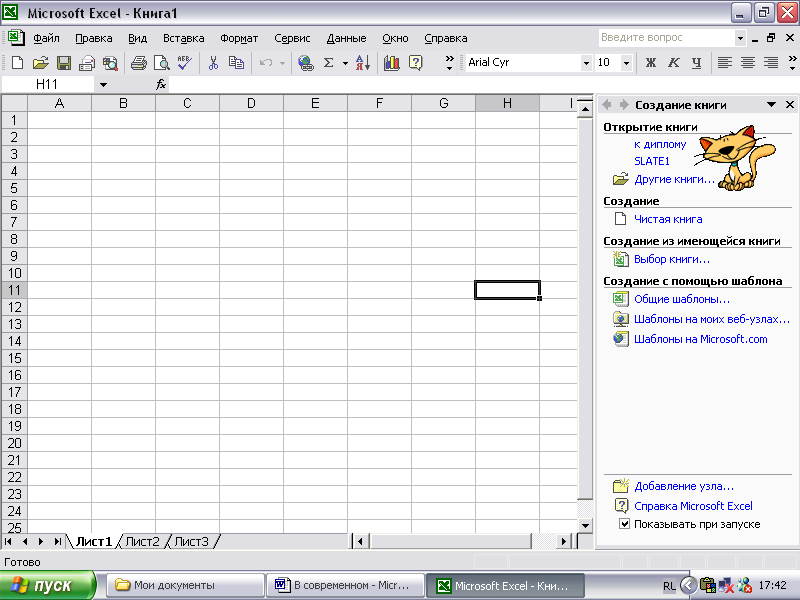Screen dimensions: 800x600
Task: Create a Чистая книга blank workbook
Action: [x=668, y=219]
